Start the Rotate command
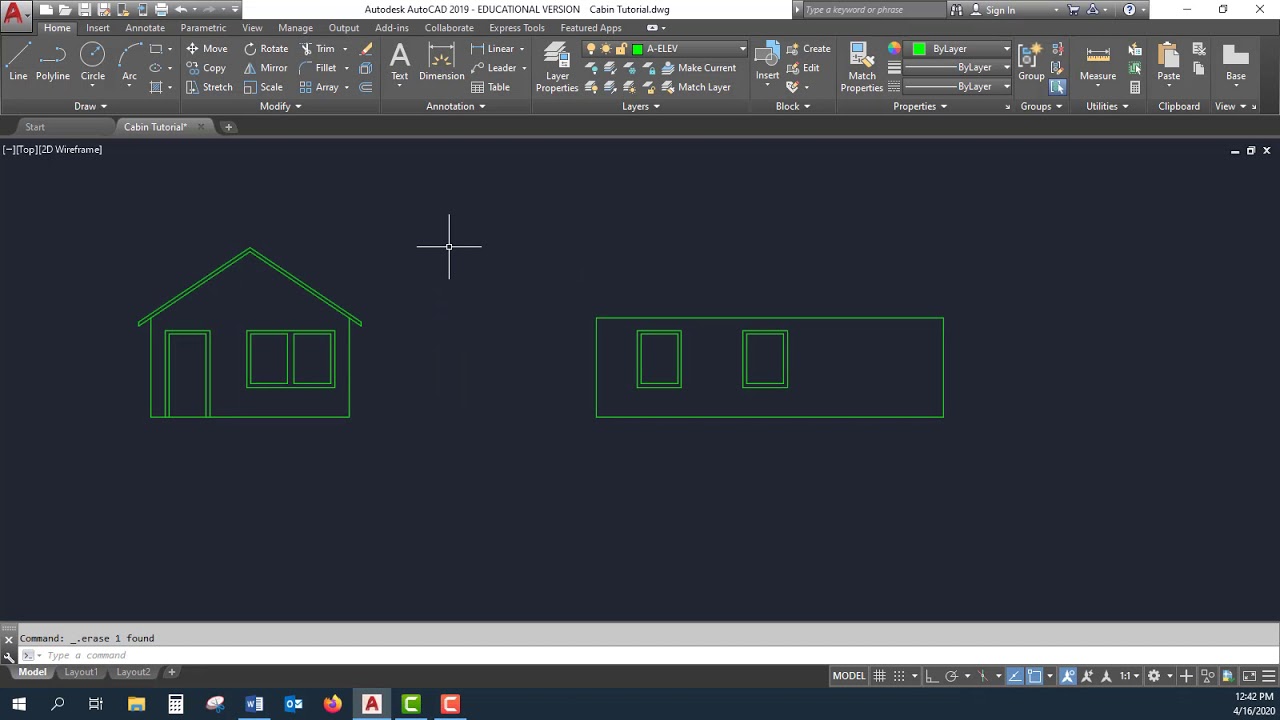Screen dimensions: 1280x720 click(265, 48)
